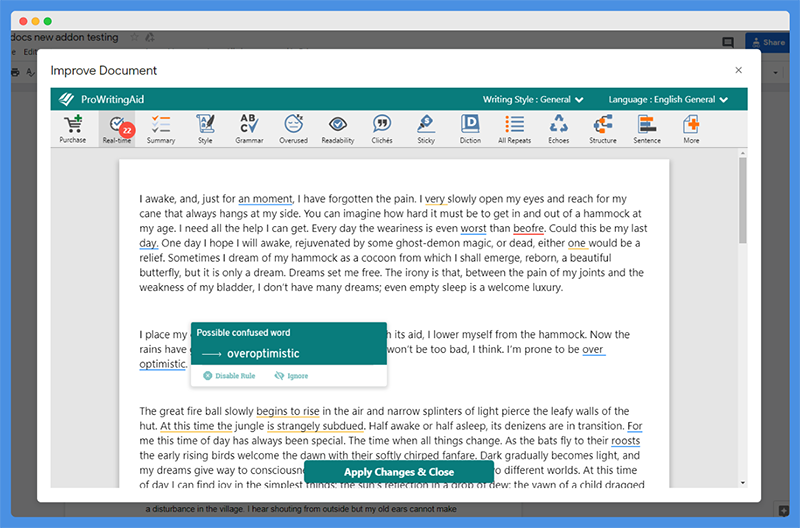Open the Summary report
The image size is (800, 528).
pyautogui.click(x=161, y=129)
